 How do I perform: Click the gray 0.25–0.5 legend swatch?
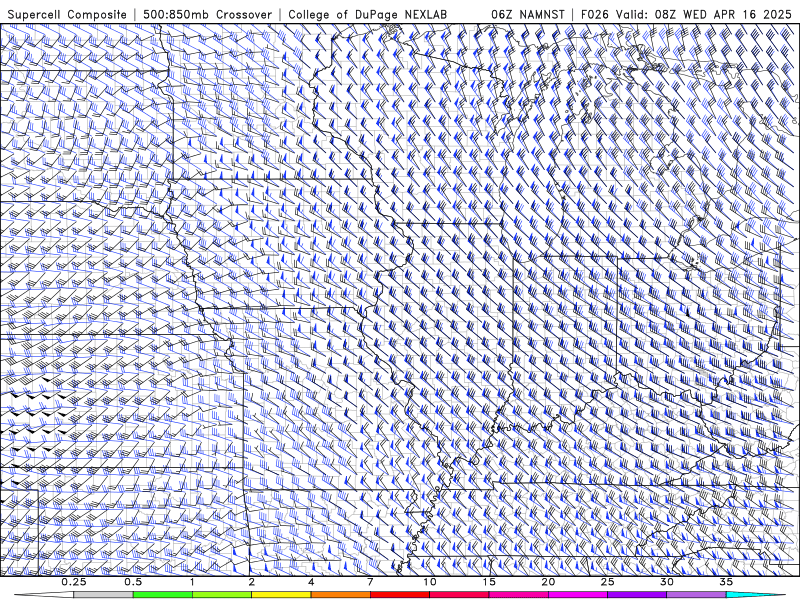point(103,595)
